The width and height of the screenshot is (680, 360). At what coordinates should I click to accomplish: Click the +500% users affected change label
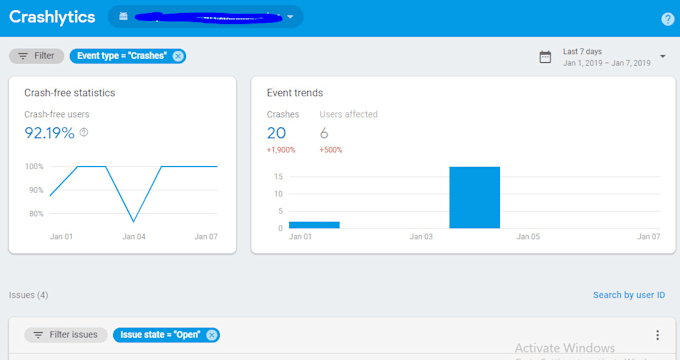(x=331, y=150)
